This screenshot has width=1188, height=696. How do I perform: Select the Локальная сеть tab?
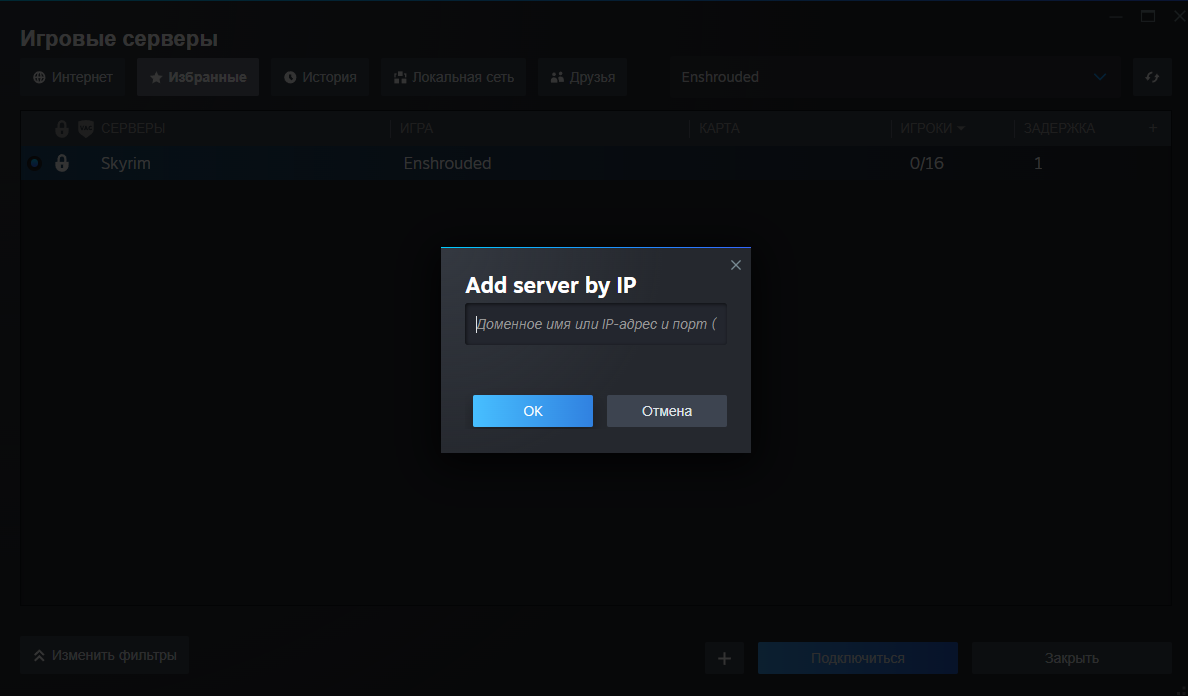(453, 77)
